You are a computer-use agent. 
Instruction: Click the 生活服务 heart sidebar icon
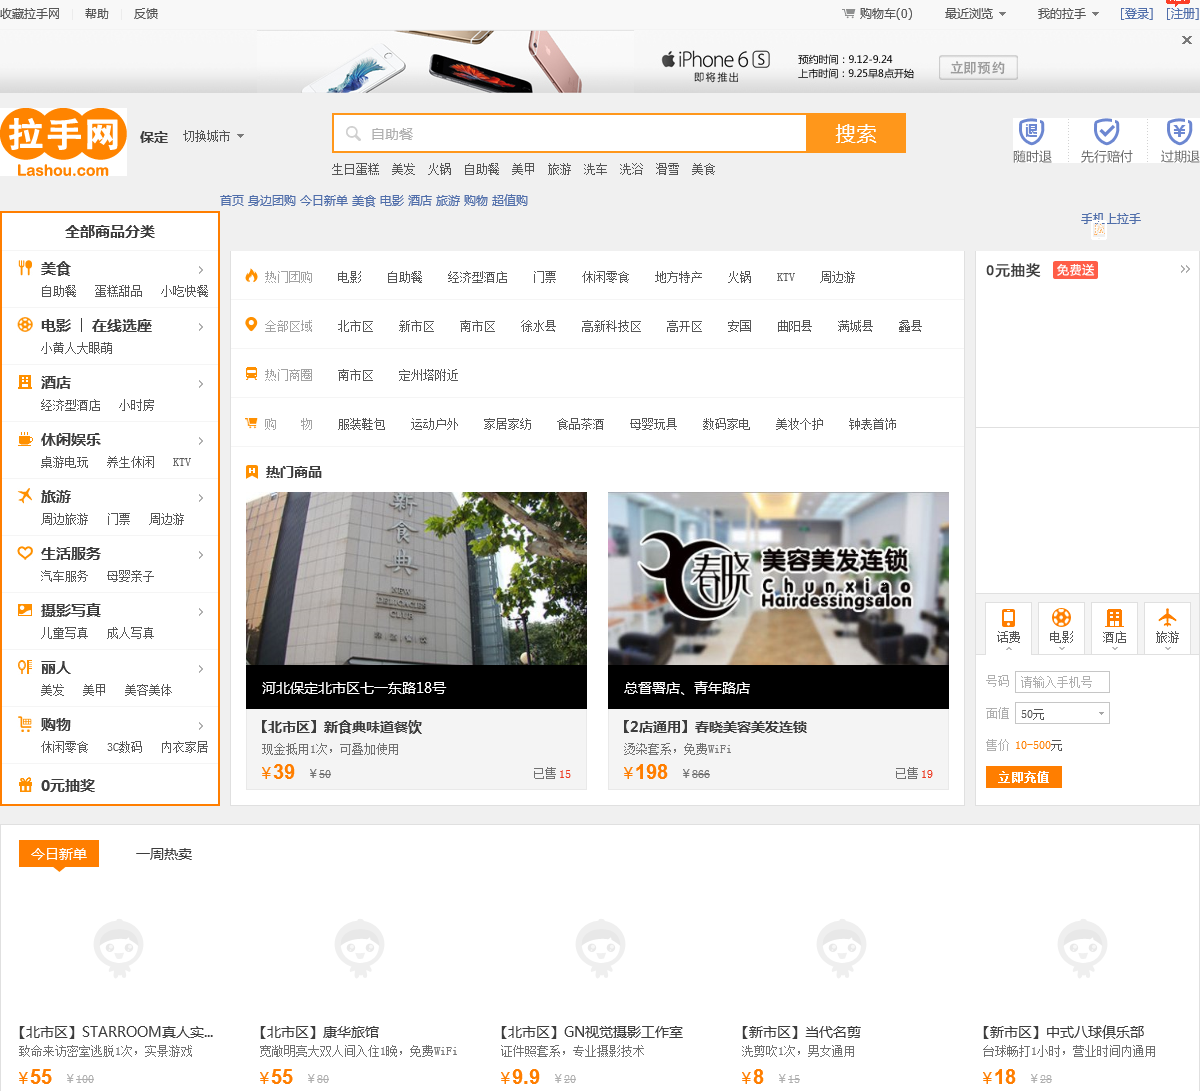(x=25, y=553)
